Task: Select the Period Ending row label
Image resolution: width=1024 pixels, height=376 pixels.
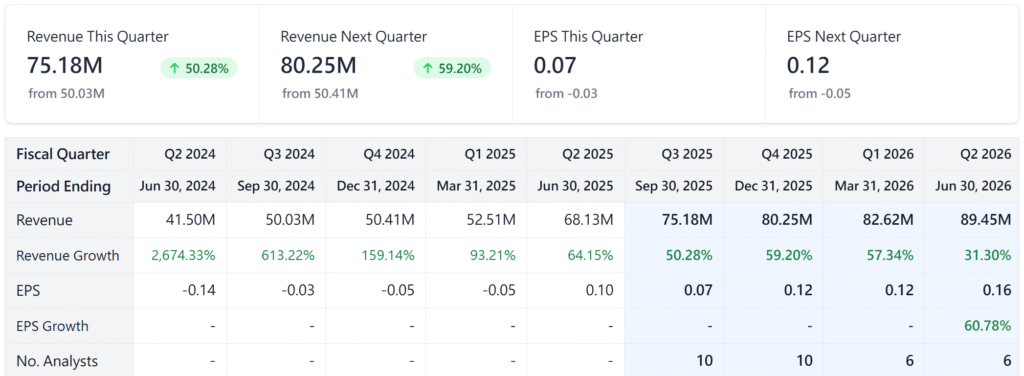Action: (x=63, y=186)
